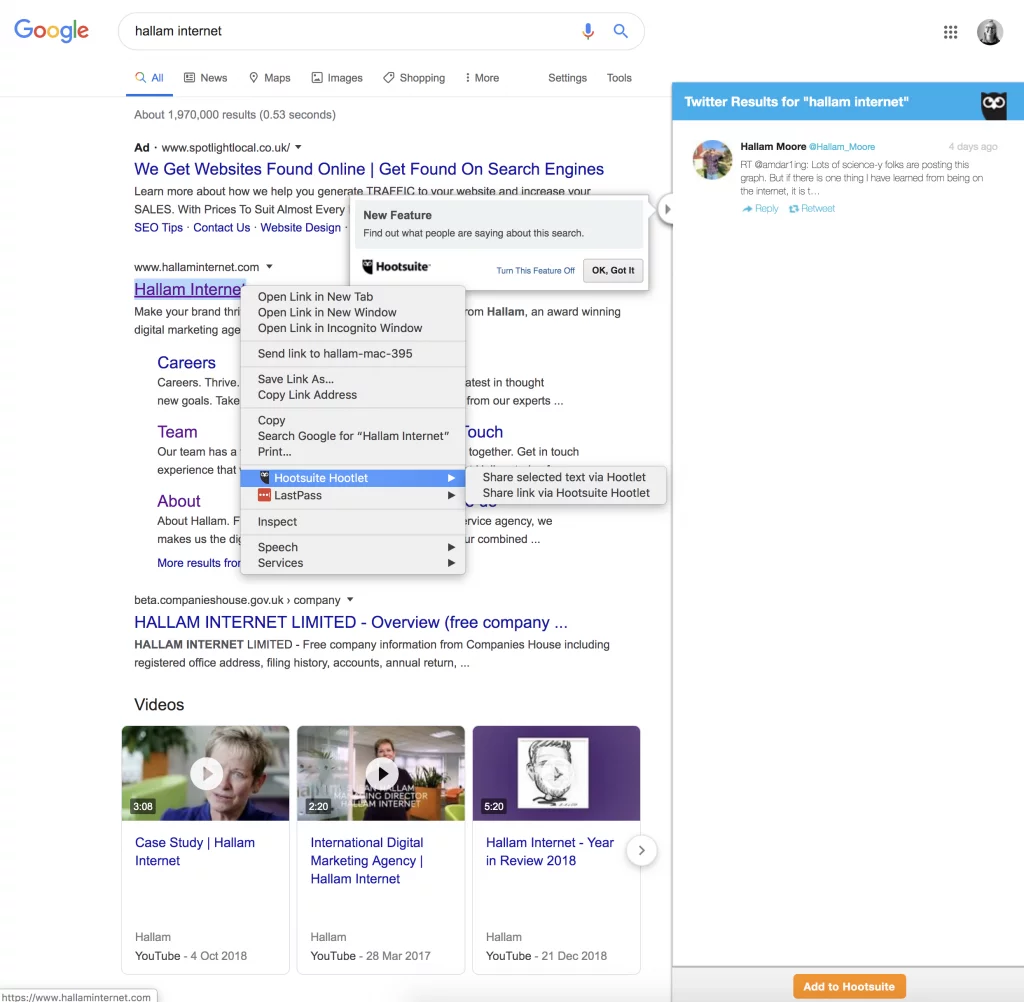1024x1002 pixels.
Task: Click the More results from hallaminternet link
Action: [199, 562]
